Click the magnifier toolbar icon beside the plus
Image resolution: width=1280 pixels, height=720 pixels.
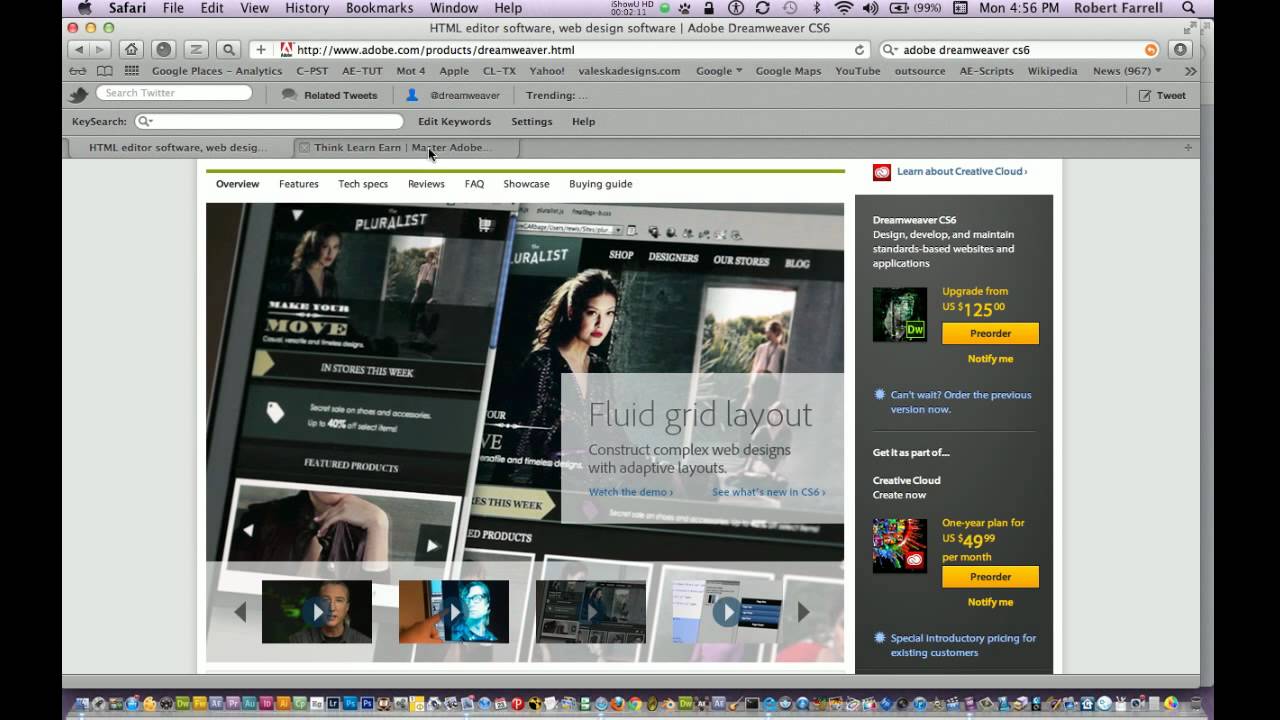point(229,49)
